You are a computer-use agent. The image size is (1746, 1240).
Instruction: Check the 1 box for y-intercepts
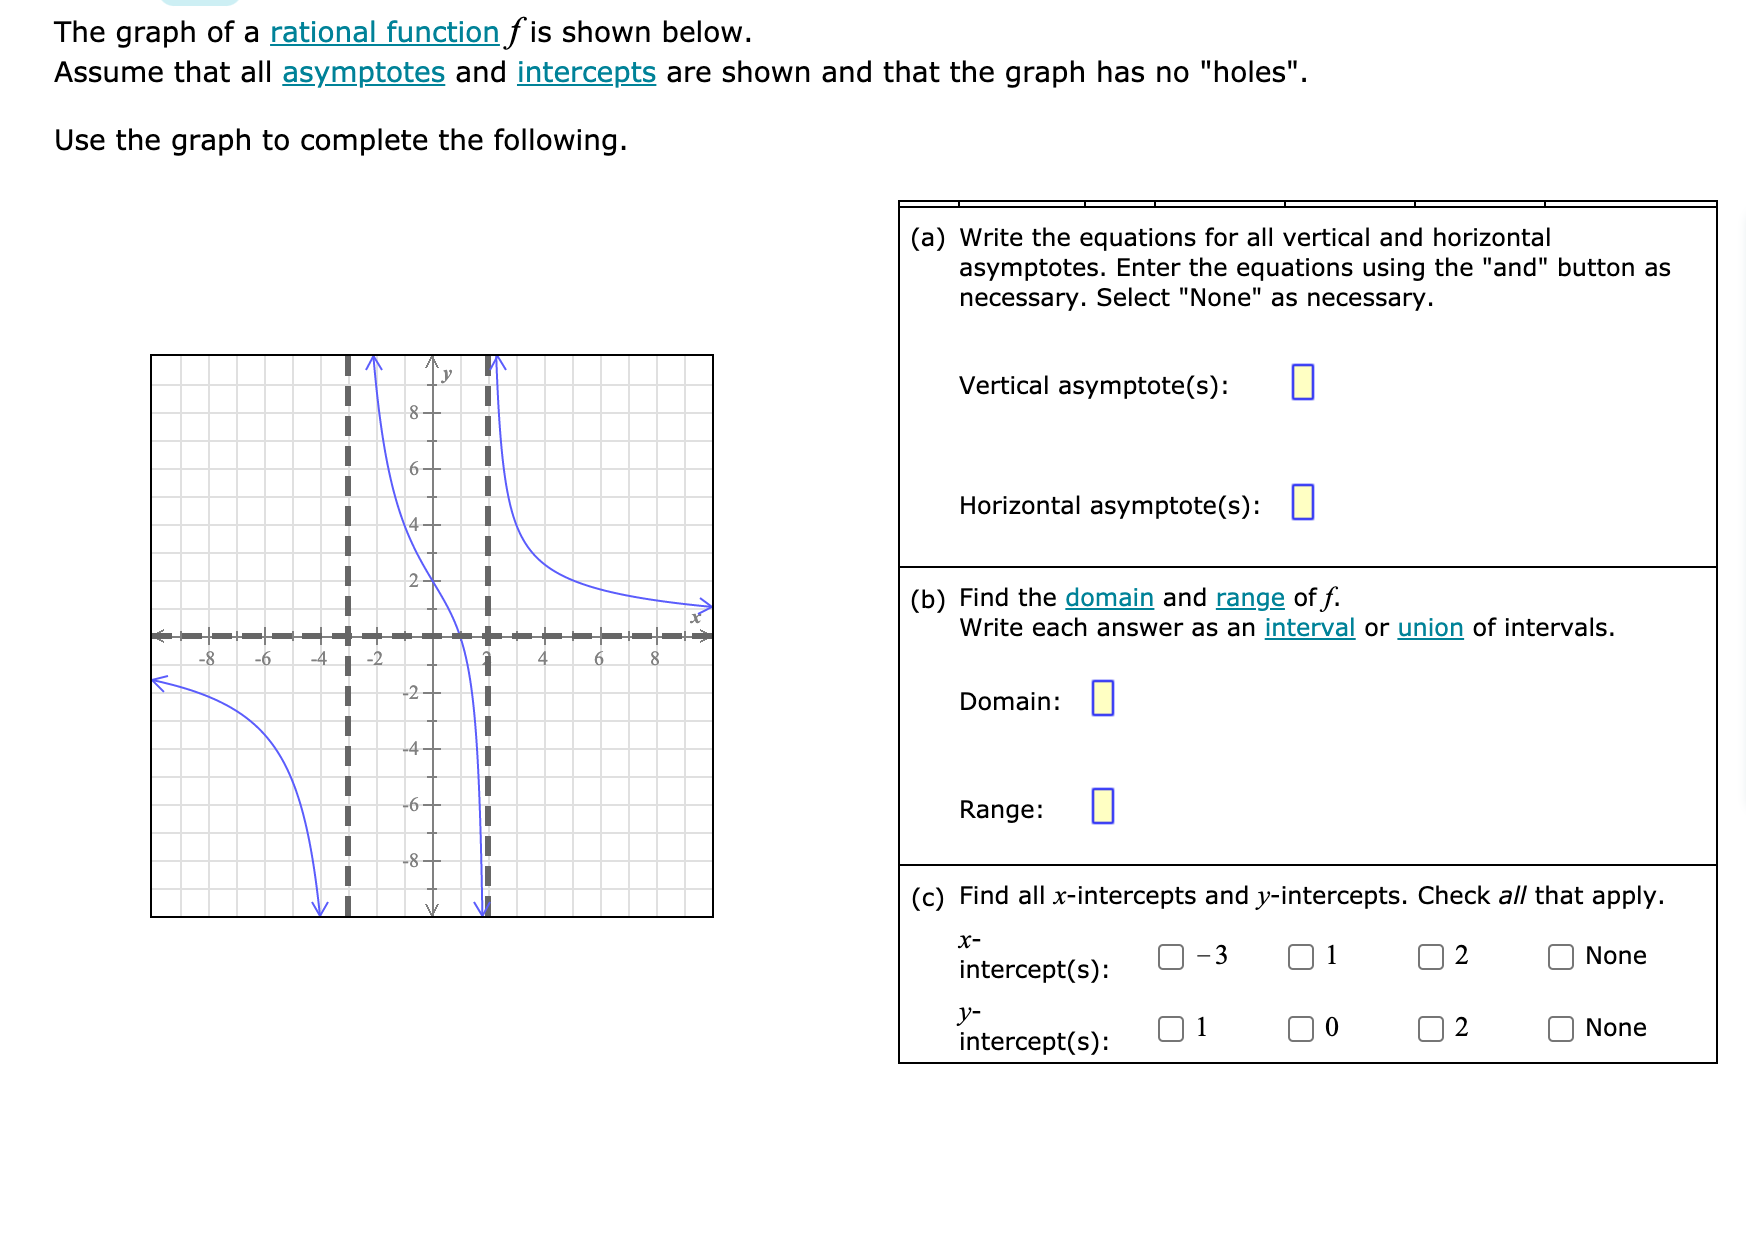click(1171, 1027)
